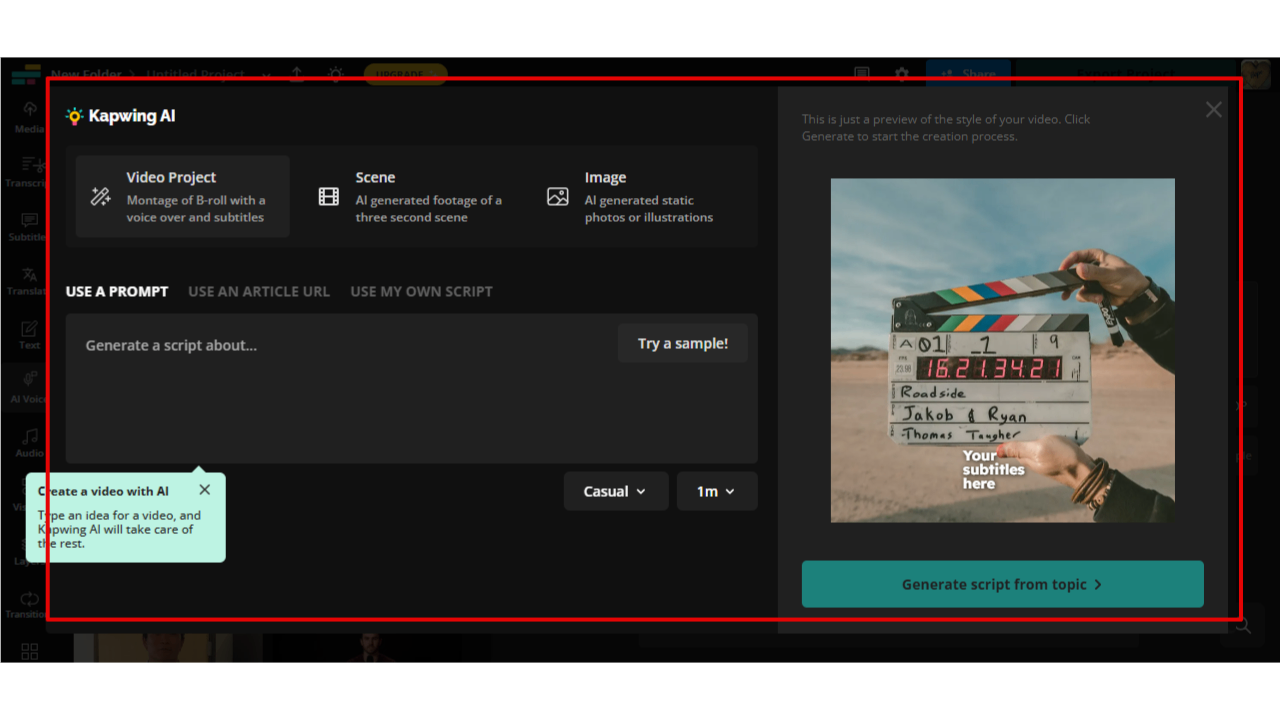
Task: Open the Media panel in the sidebar
Action: click(27, 113)
